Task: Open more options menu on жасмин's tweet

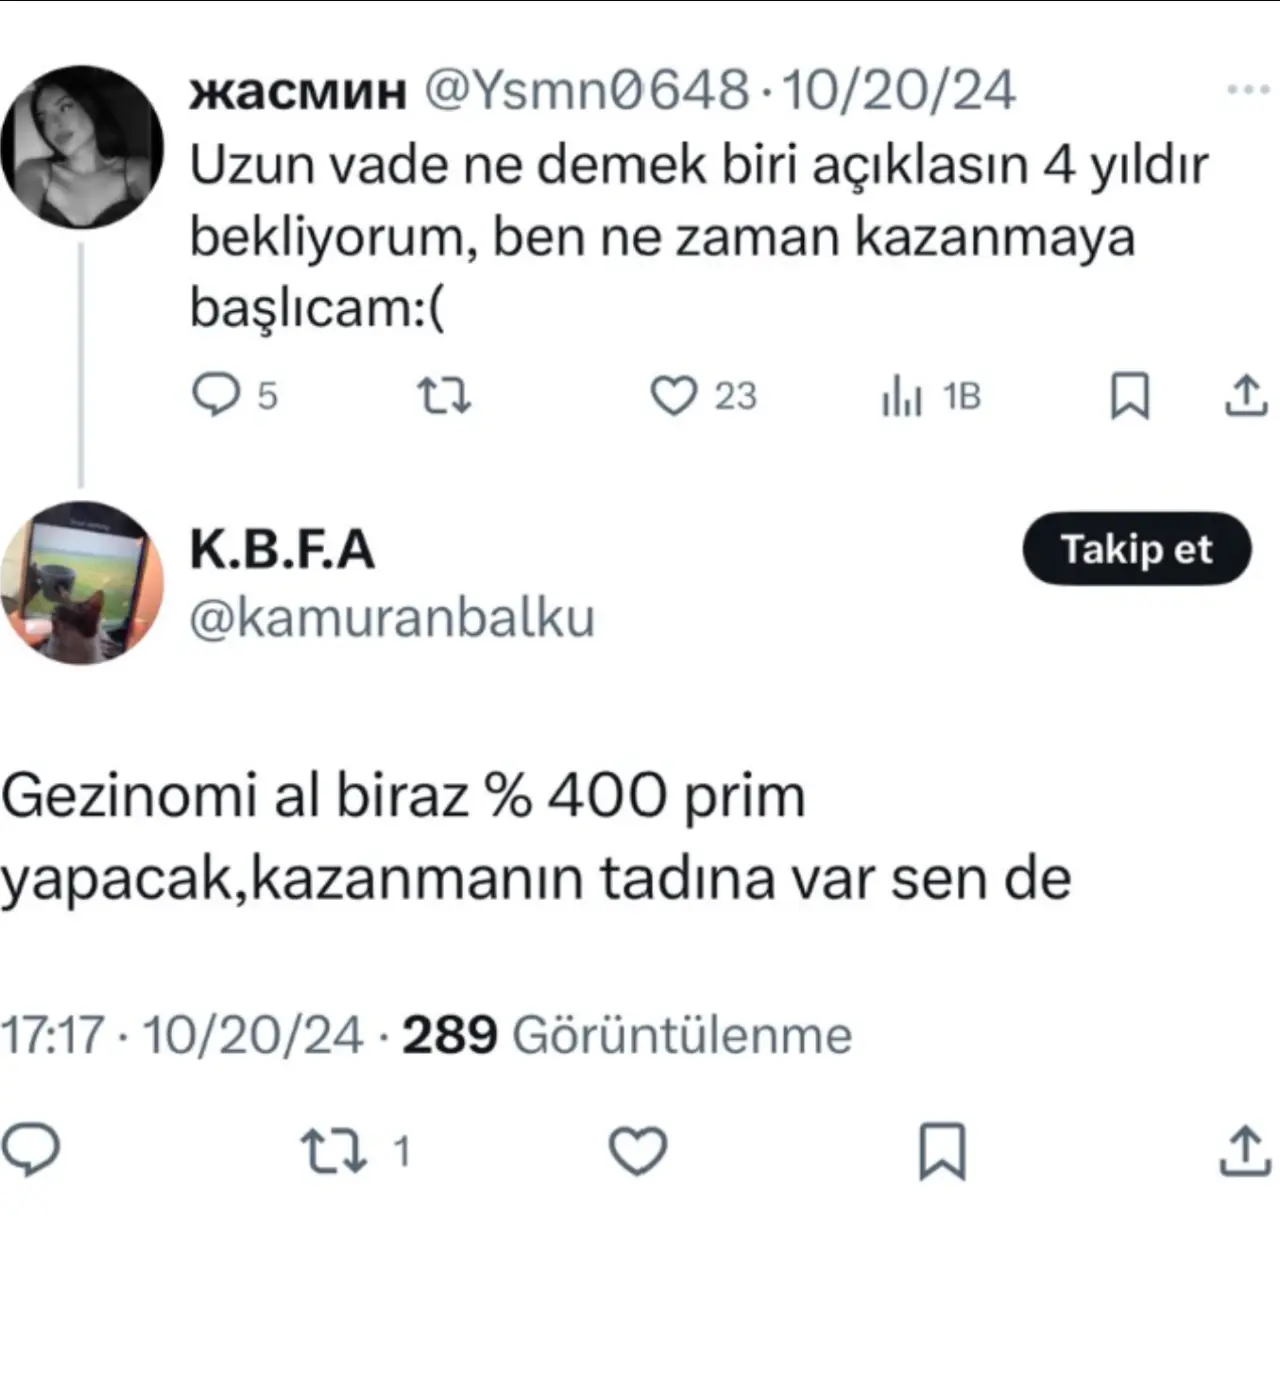Action: 1248,89
